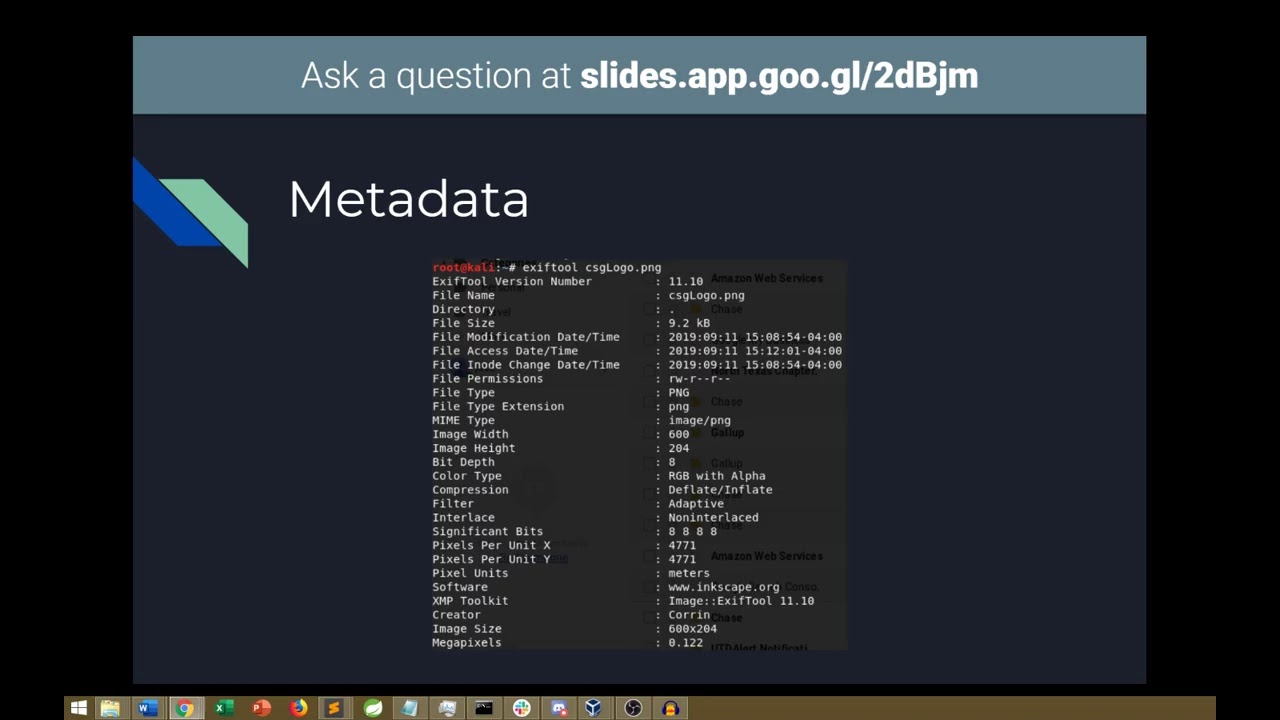Select the MIME type value "image/png"
The height and width of the screenshot is (720, 1280).
pos(699,421)
